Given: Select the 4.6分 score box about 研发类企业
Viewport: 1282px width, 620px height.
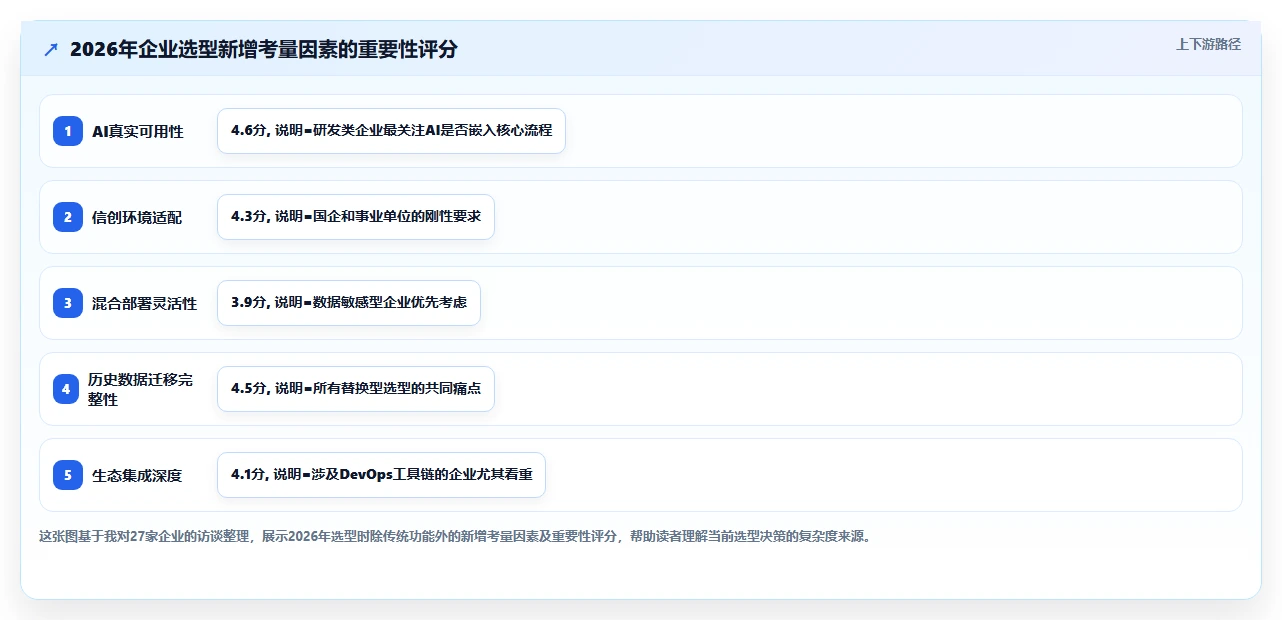Looking at the screenshot, I should 391,131.
